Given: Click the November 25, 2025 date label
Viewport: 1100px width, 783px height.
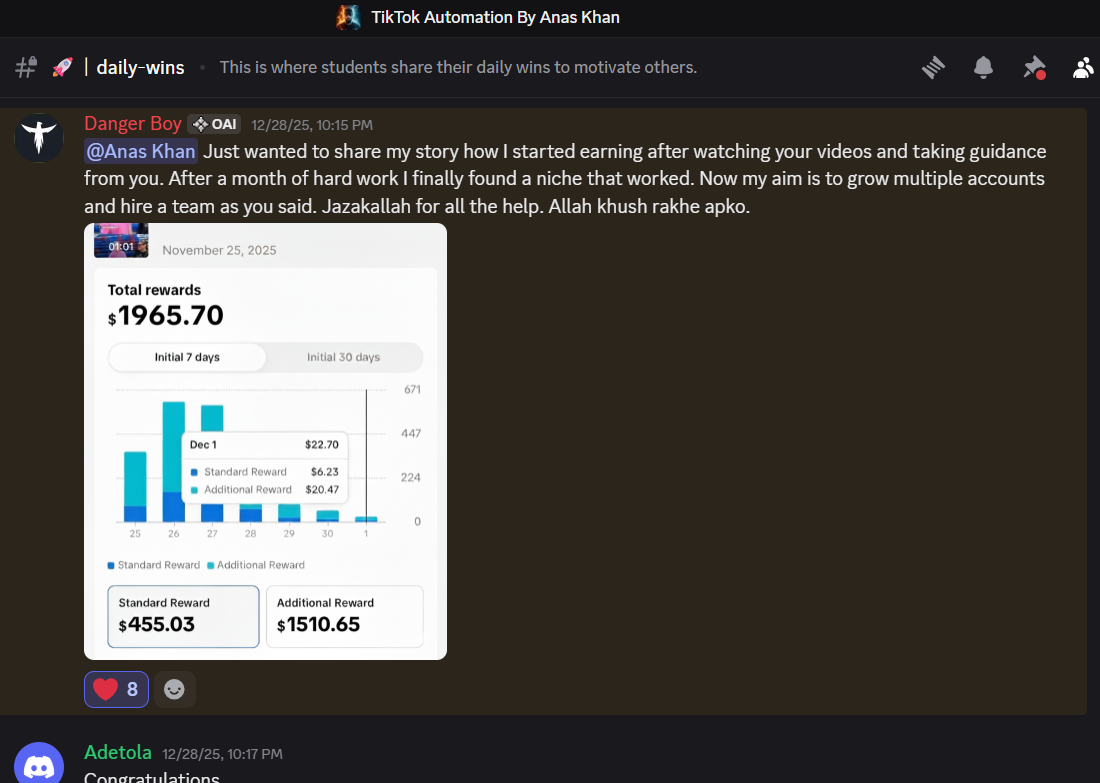Looking at the screenshot, I should [x=220, y=250].
